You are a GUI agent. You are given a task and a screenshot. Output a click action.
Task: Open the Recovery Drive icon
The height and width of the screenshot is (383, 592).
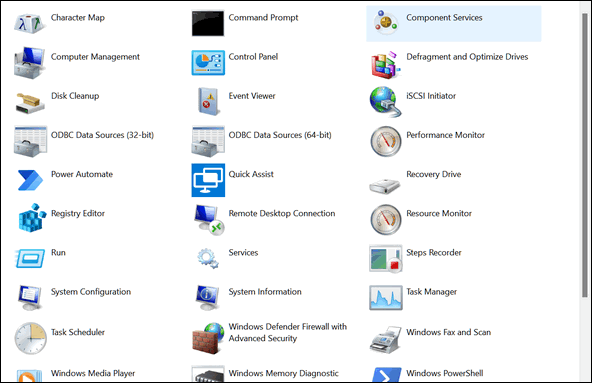pos(385,186)
